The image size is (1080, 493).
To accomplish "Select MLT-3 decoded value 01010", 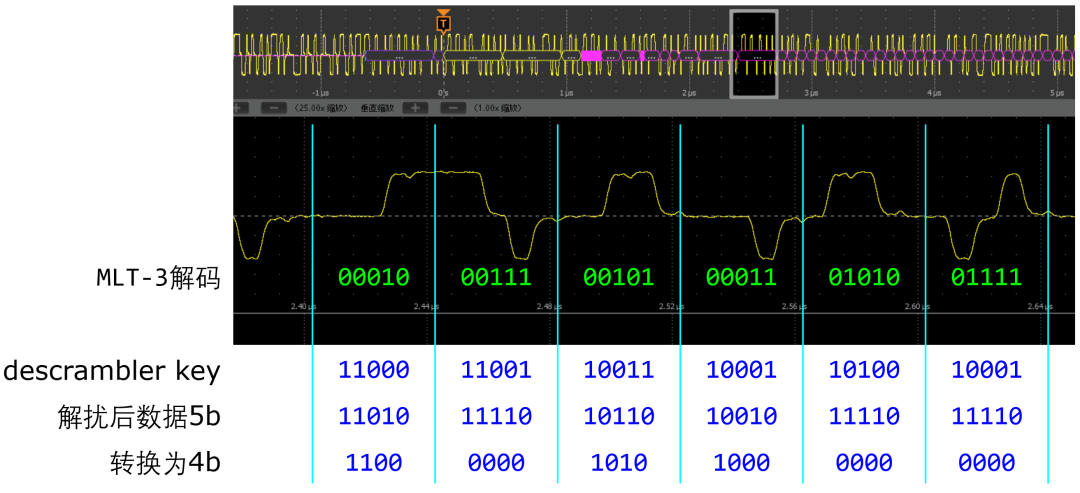I will (864, 277).
